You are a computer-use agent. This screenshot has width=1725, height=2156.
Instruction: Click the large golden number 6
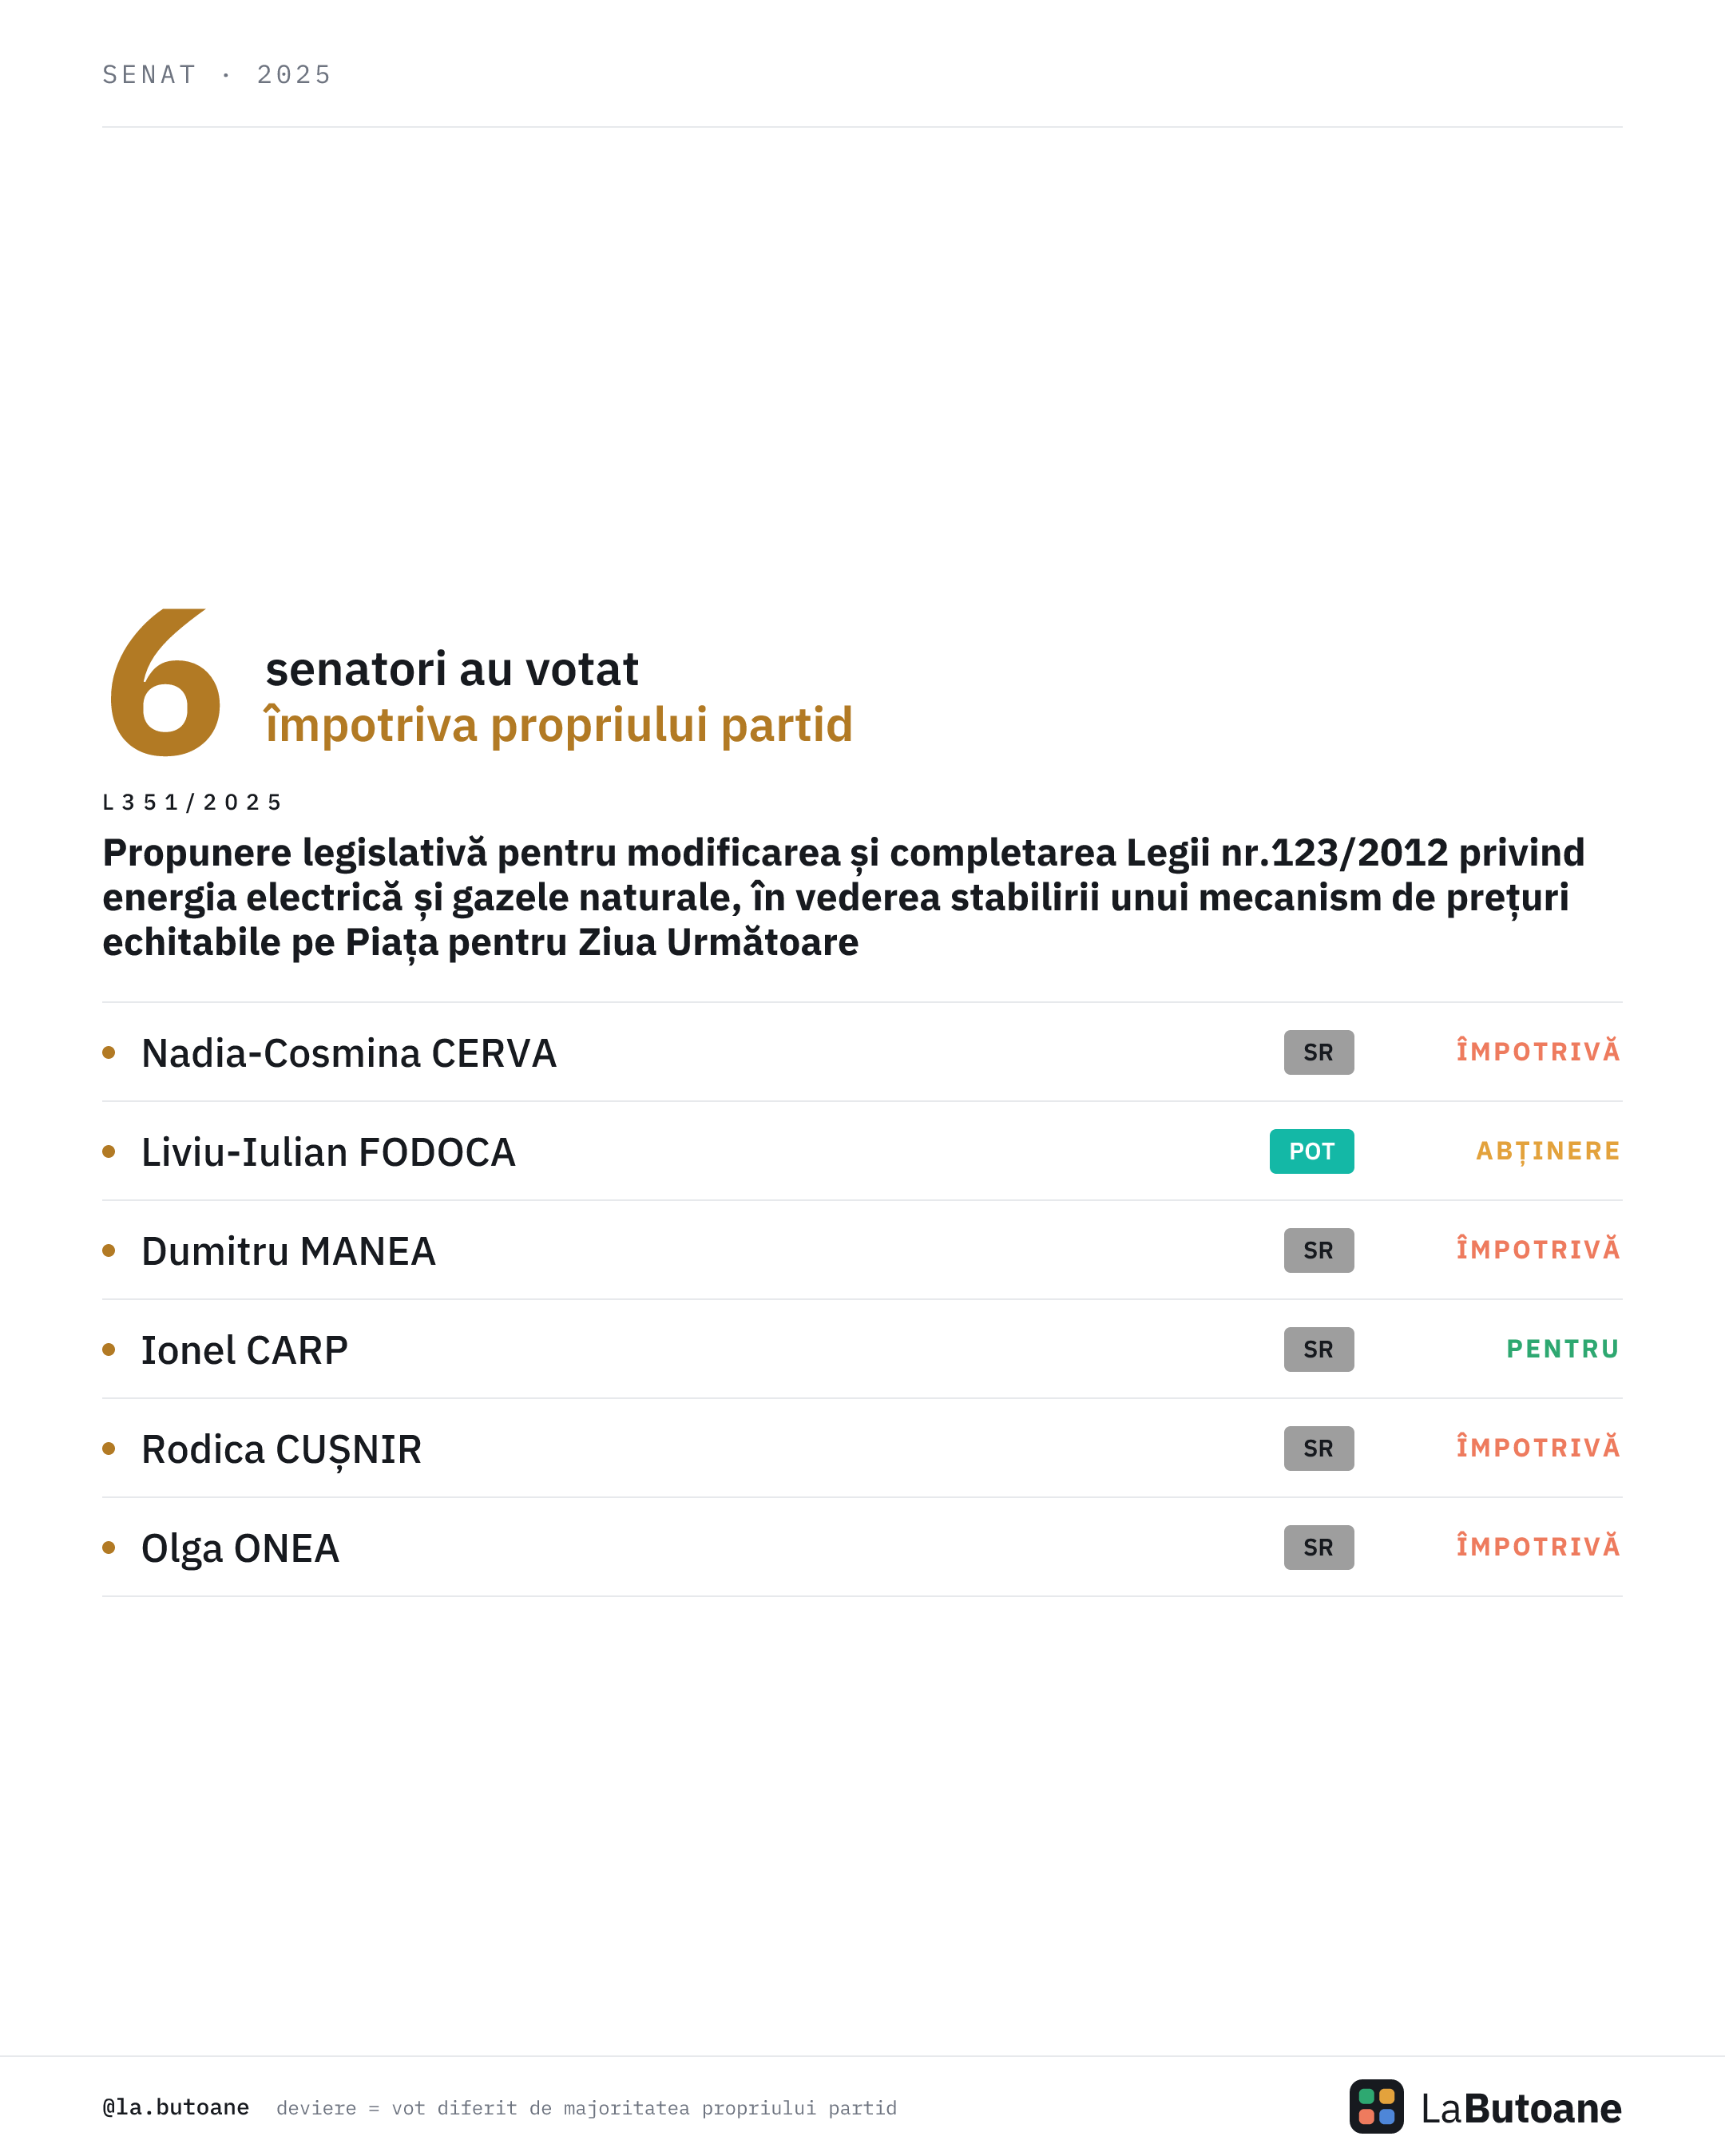coord(165,683)
